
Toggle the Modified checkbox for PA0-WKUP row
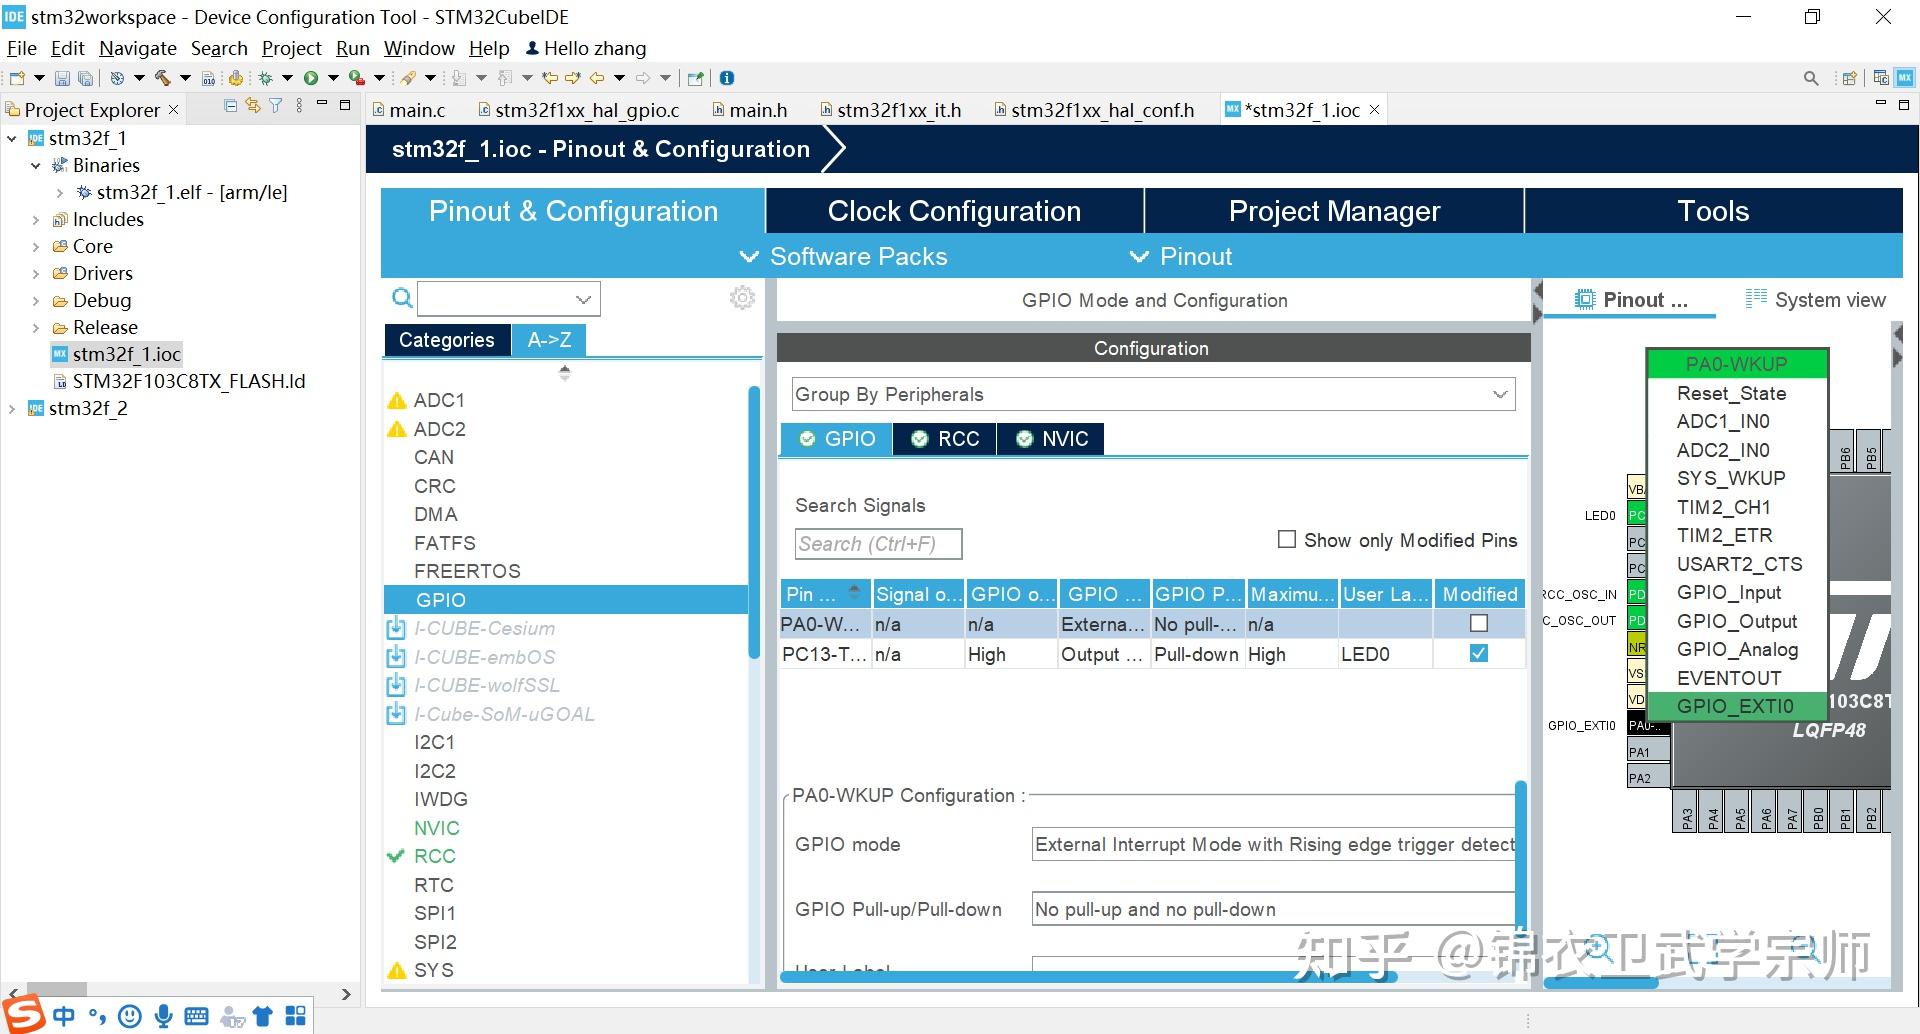tap(1479, 623)
